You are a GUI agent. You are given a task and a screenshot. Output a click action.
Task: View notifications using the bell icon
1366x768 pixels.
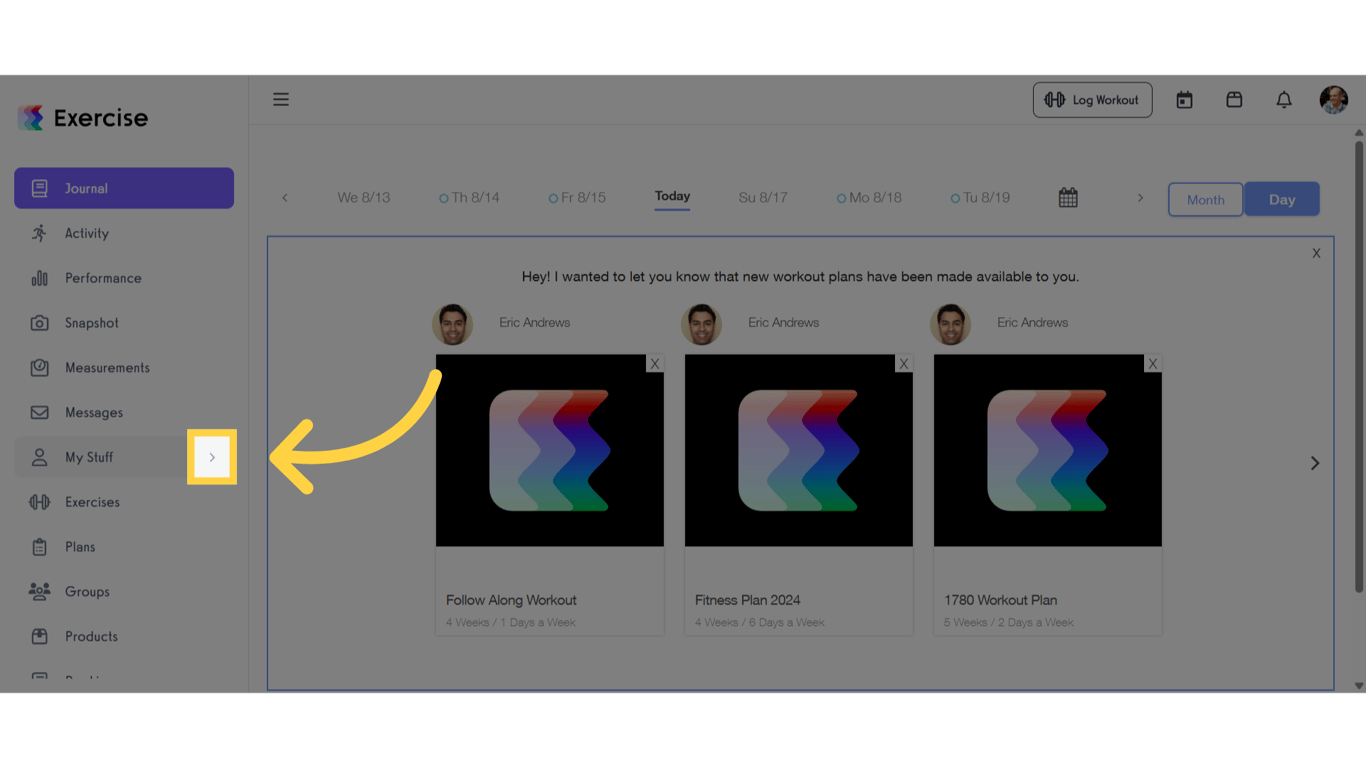pyautogui.click(x=1284, y=99)
